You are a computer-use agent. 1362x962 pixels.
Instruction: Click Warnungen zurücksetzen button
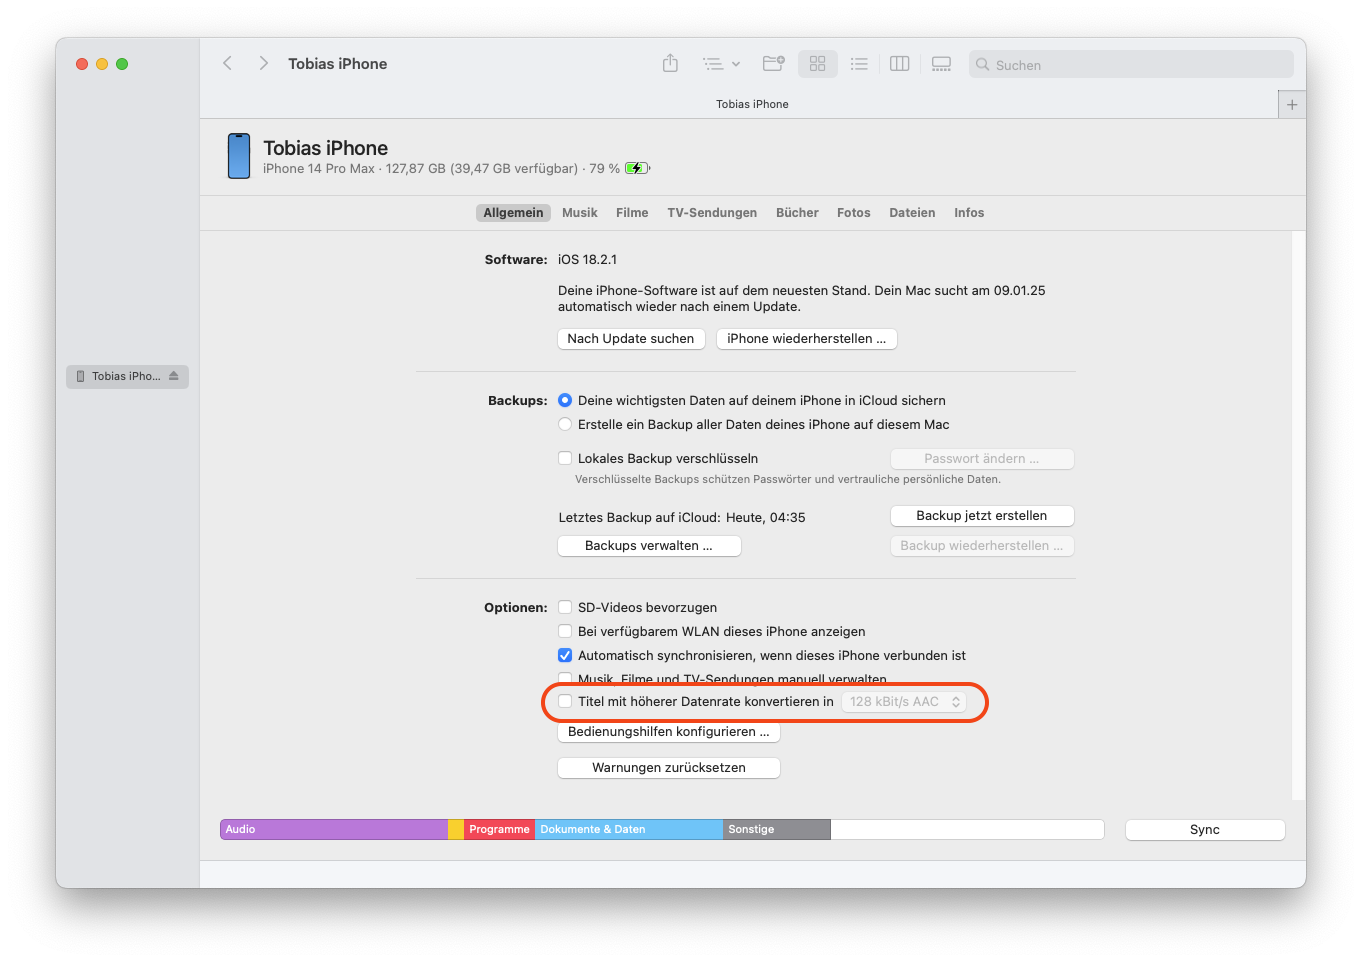pos(669,768)
